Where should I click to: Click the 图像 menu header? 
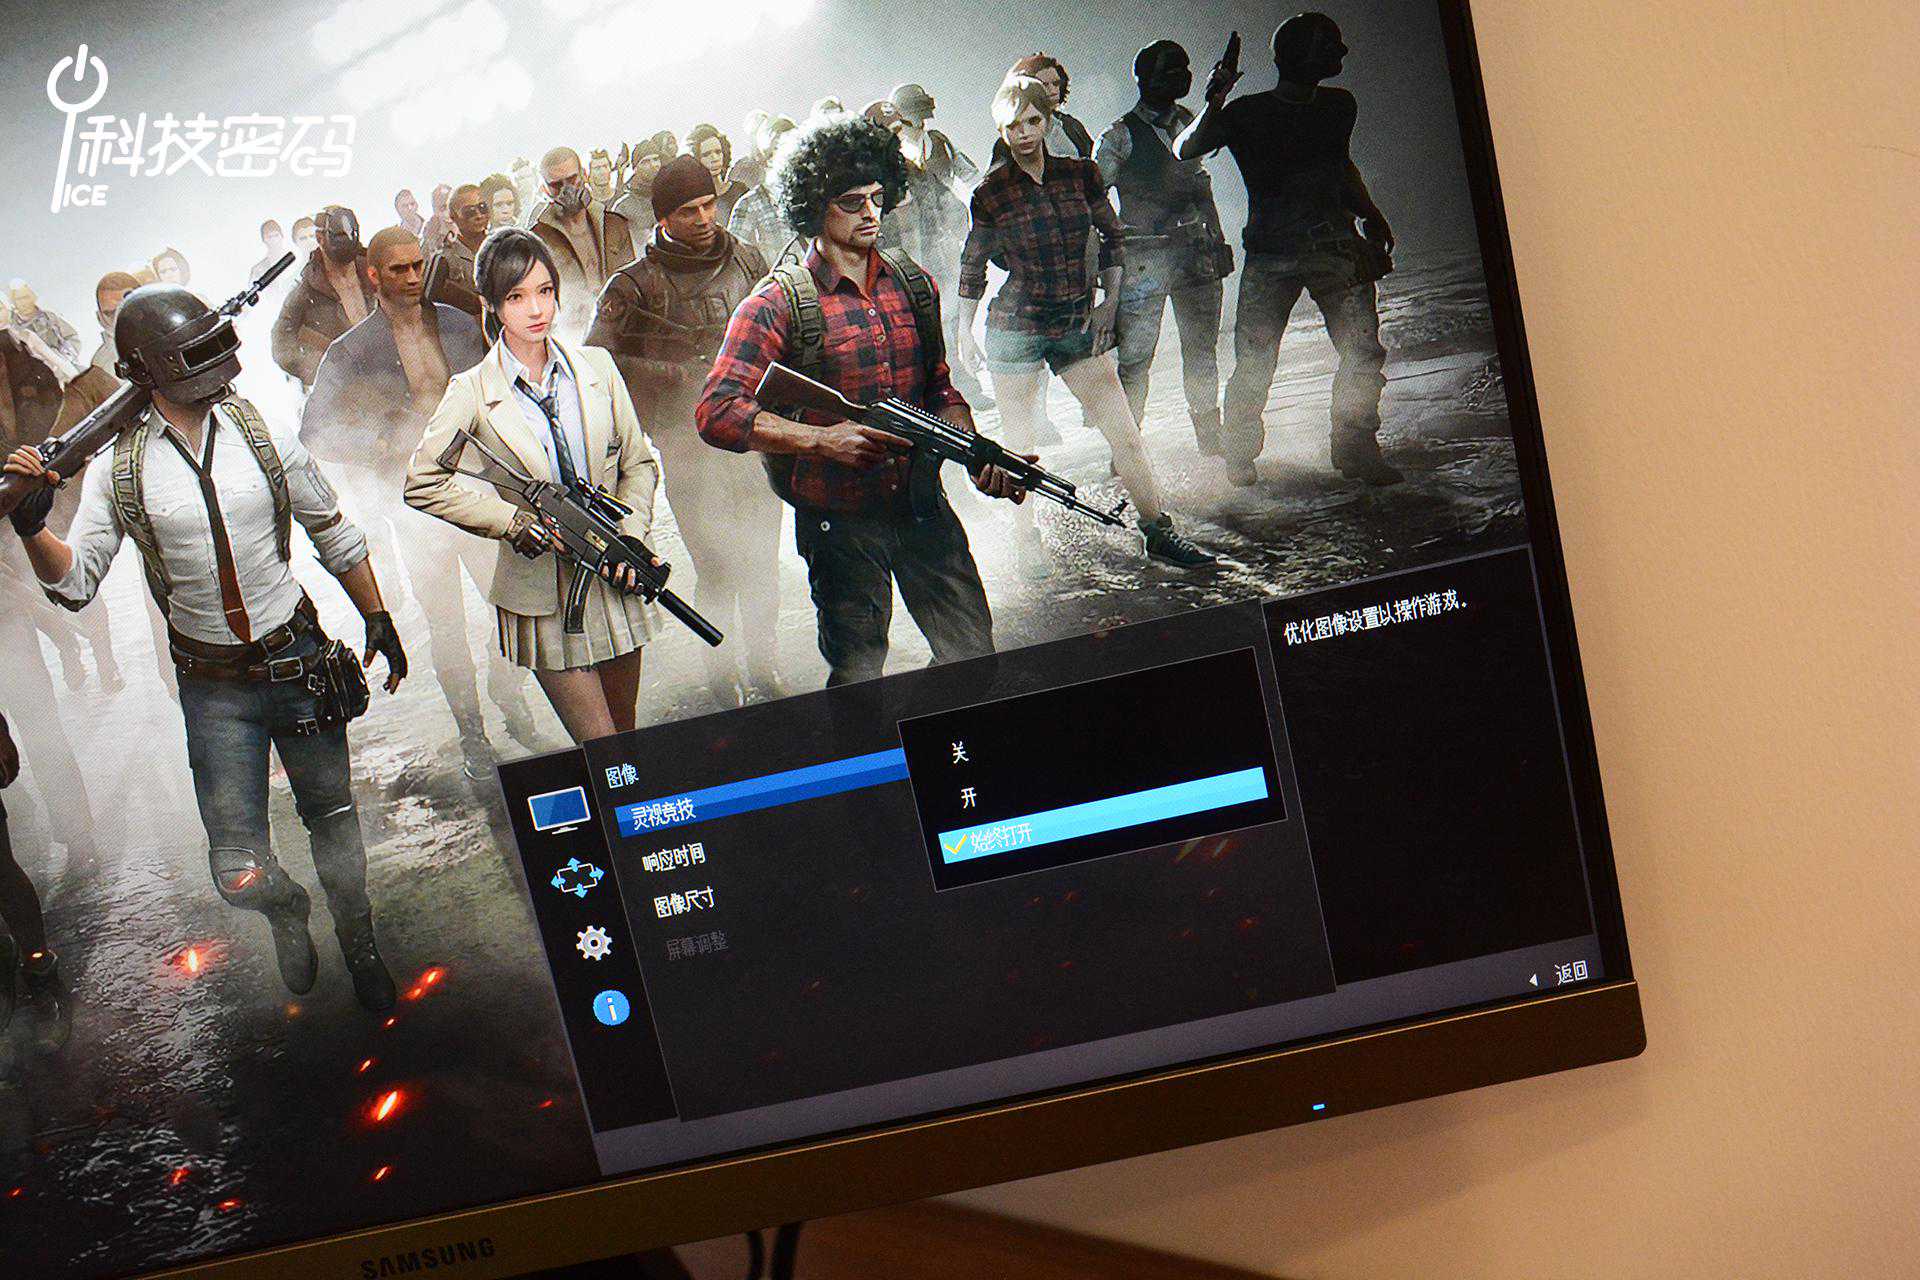622,774
